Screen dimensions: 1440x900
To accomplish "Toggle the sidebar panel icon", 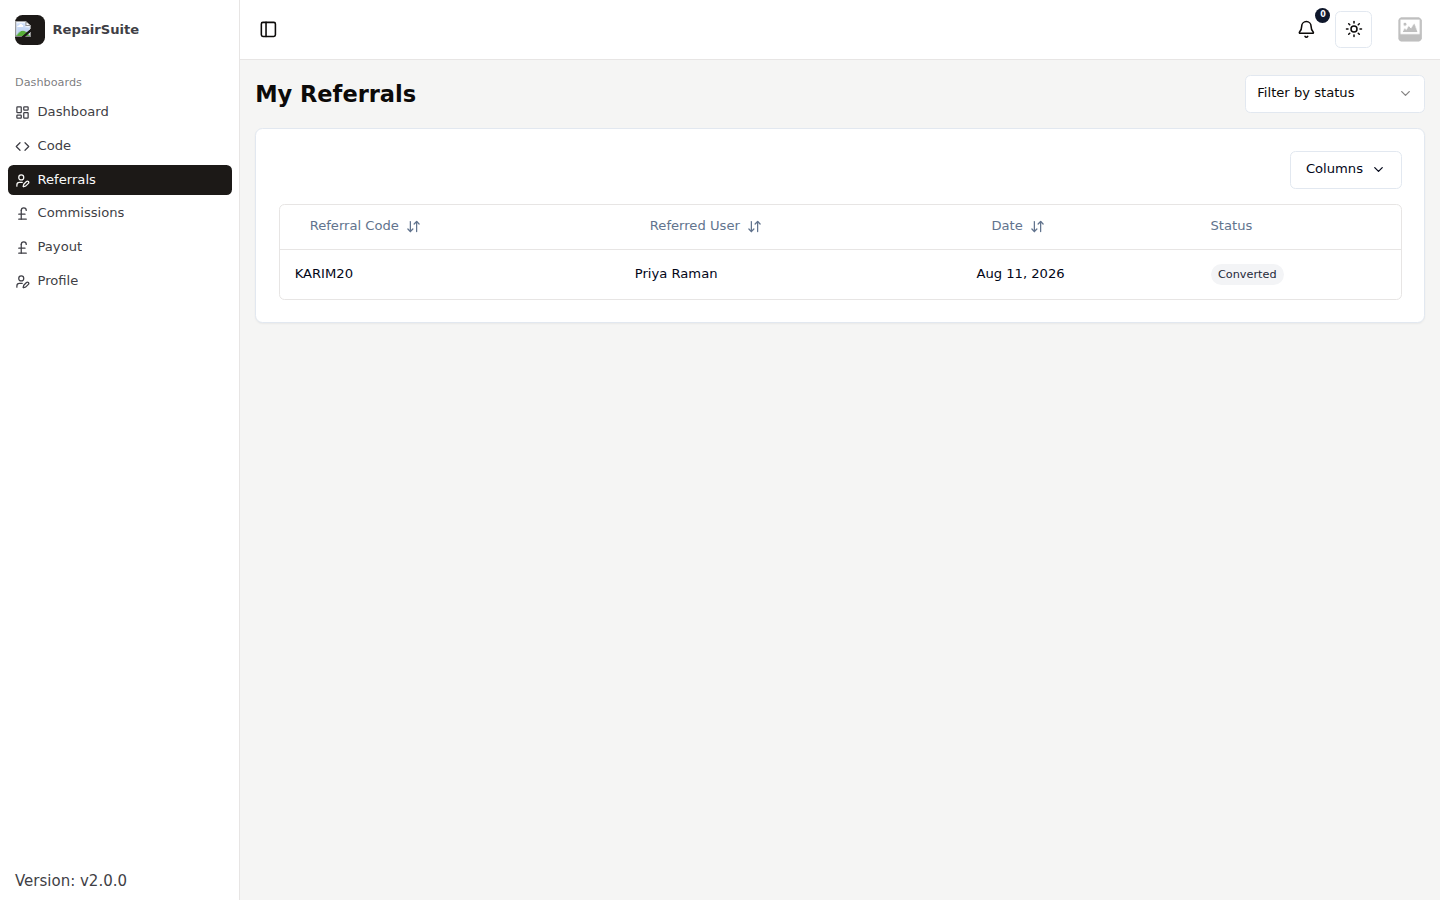I will [x=268, y=30].
